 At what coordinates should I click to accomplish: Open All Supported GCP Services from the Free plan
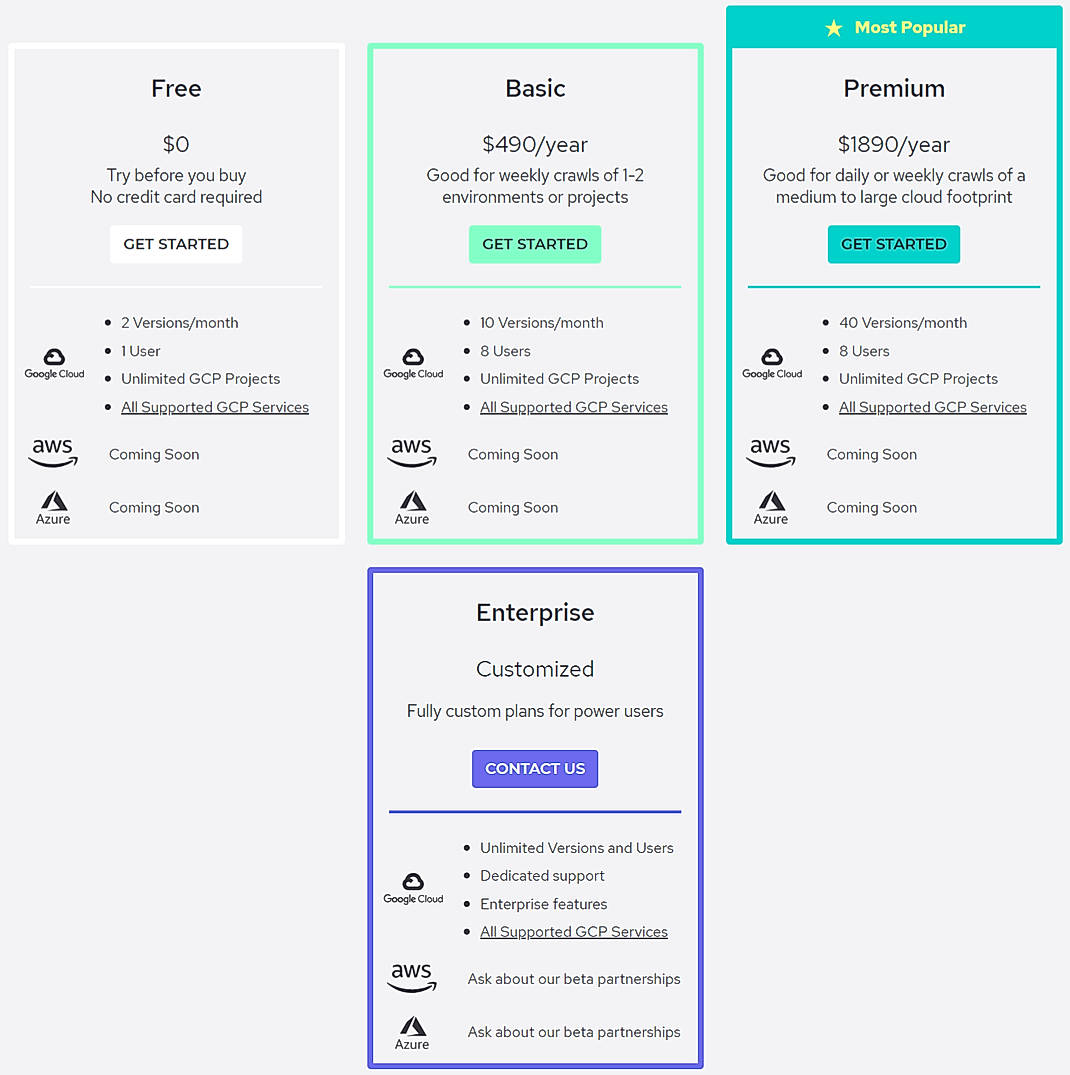pyautogui.click(x=214, y=407)
